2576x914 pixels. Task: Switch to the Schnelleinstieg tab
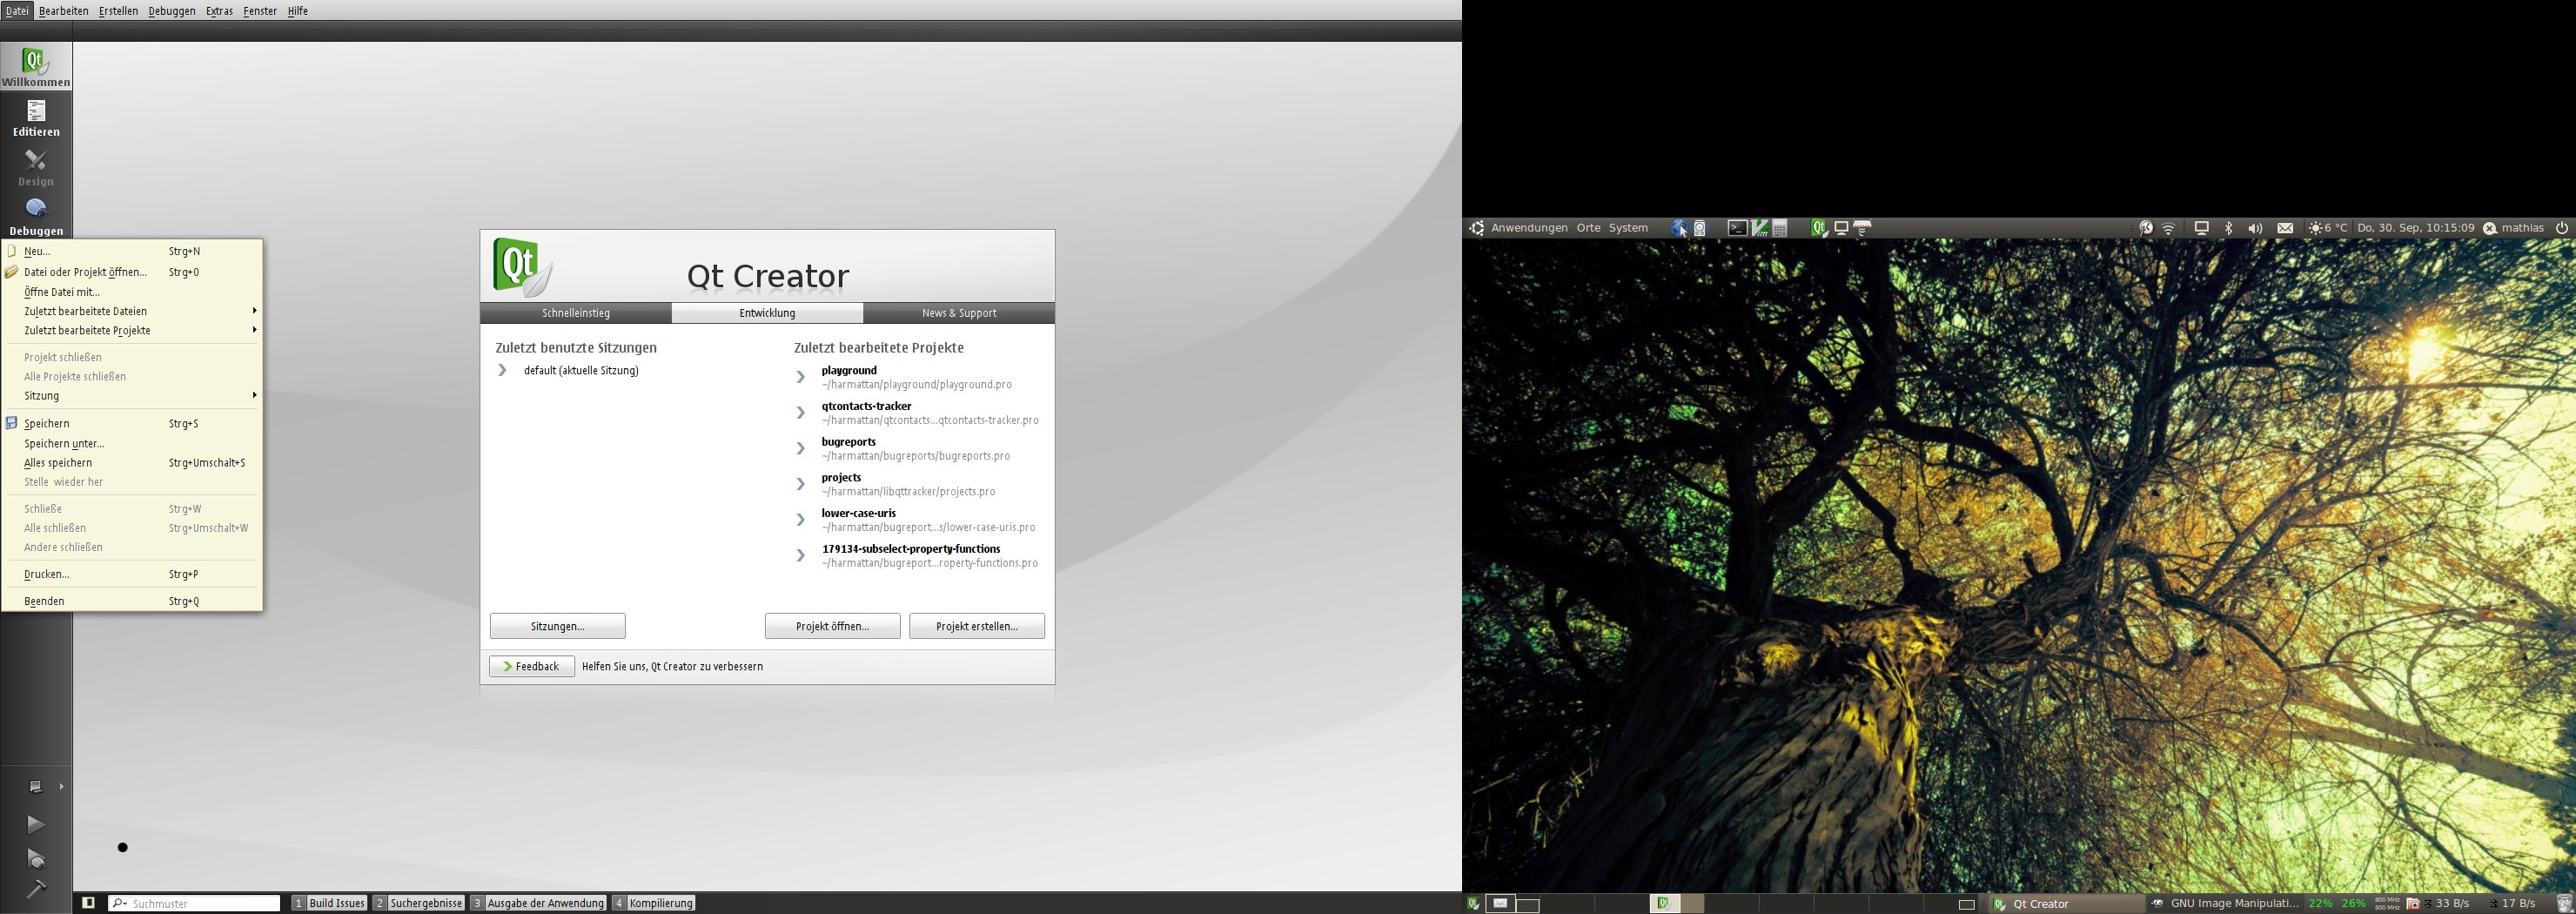[576, 313]
